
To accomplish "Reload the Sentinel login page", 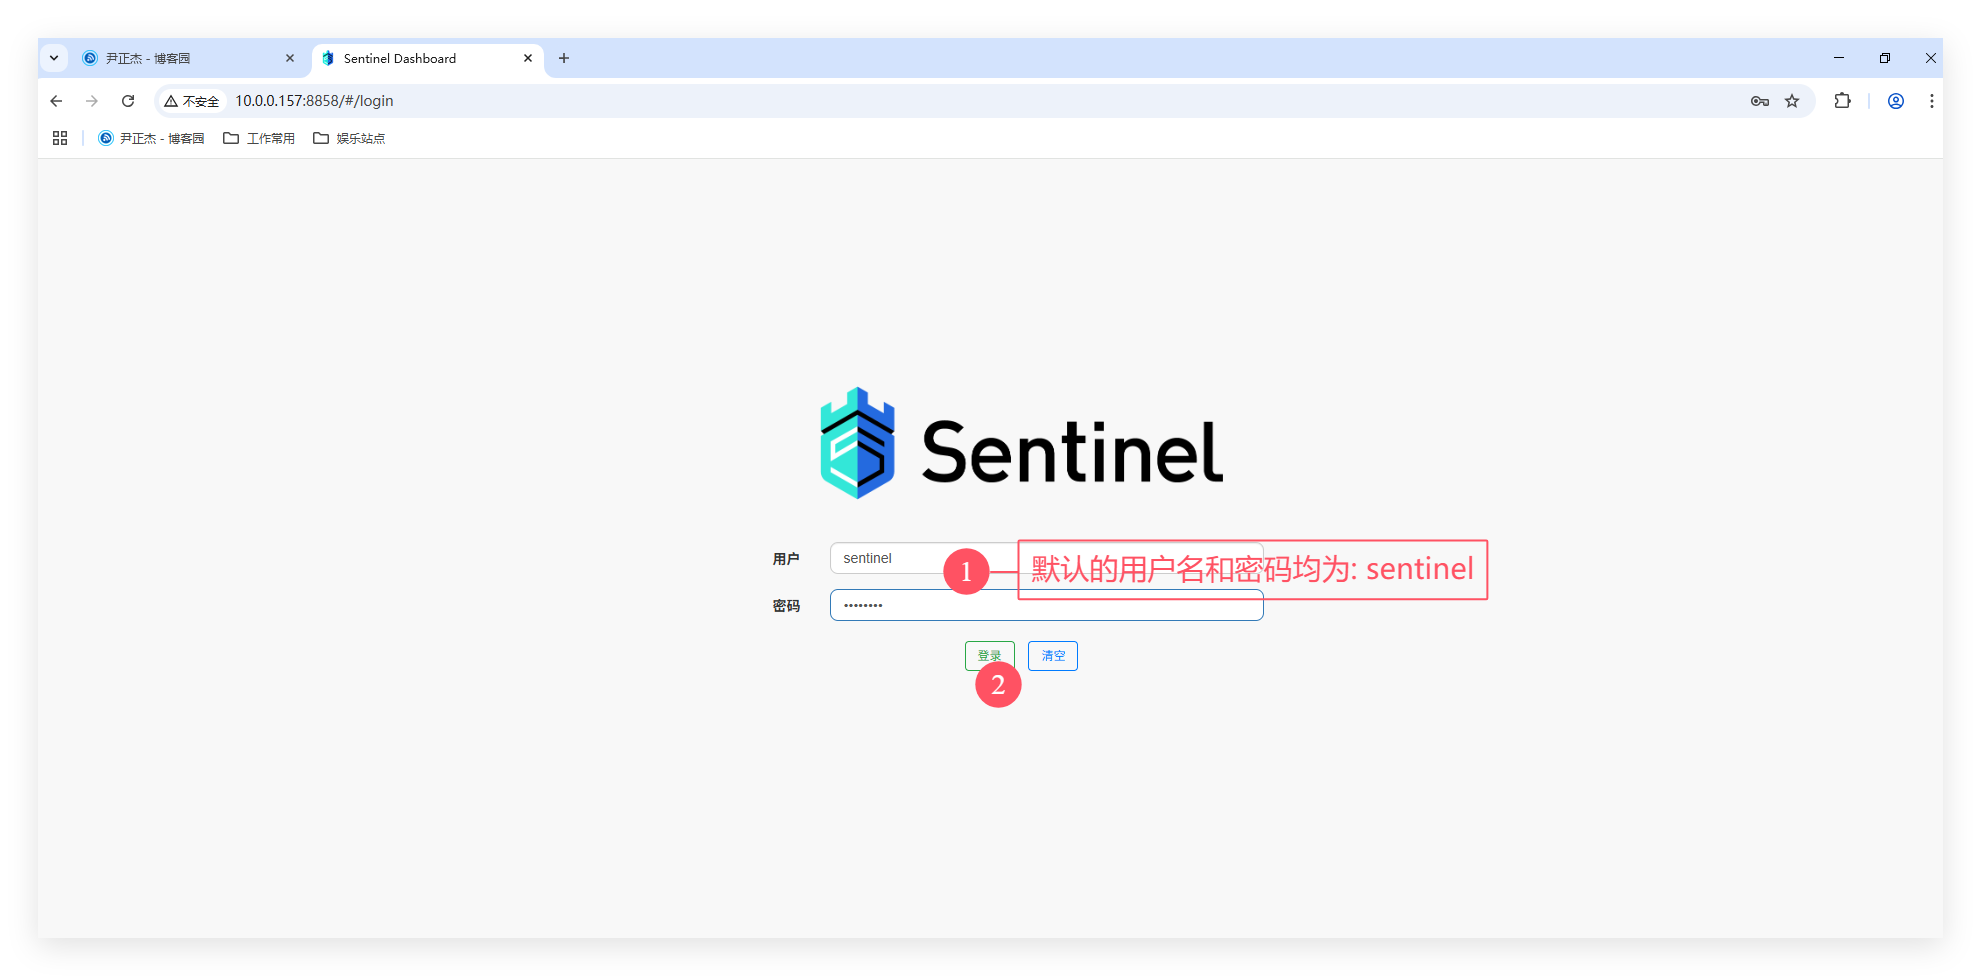I will tap(128, 101).
